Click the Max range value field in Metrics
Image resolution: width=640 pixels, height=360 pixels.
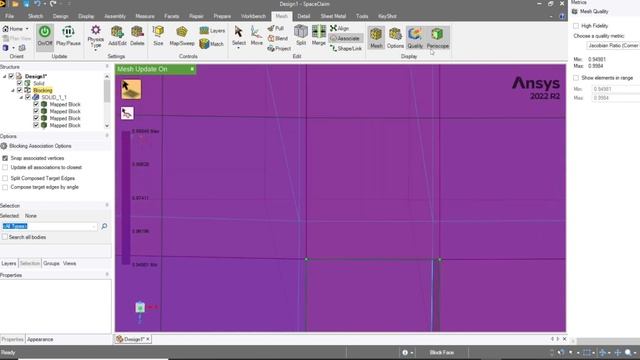pos(616,98)
